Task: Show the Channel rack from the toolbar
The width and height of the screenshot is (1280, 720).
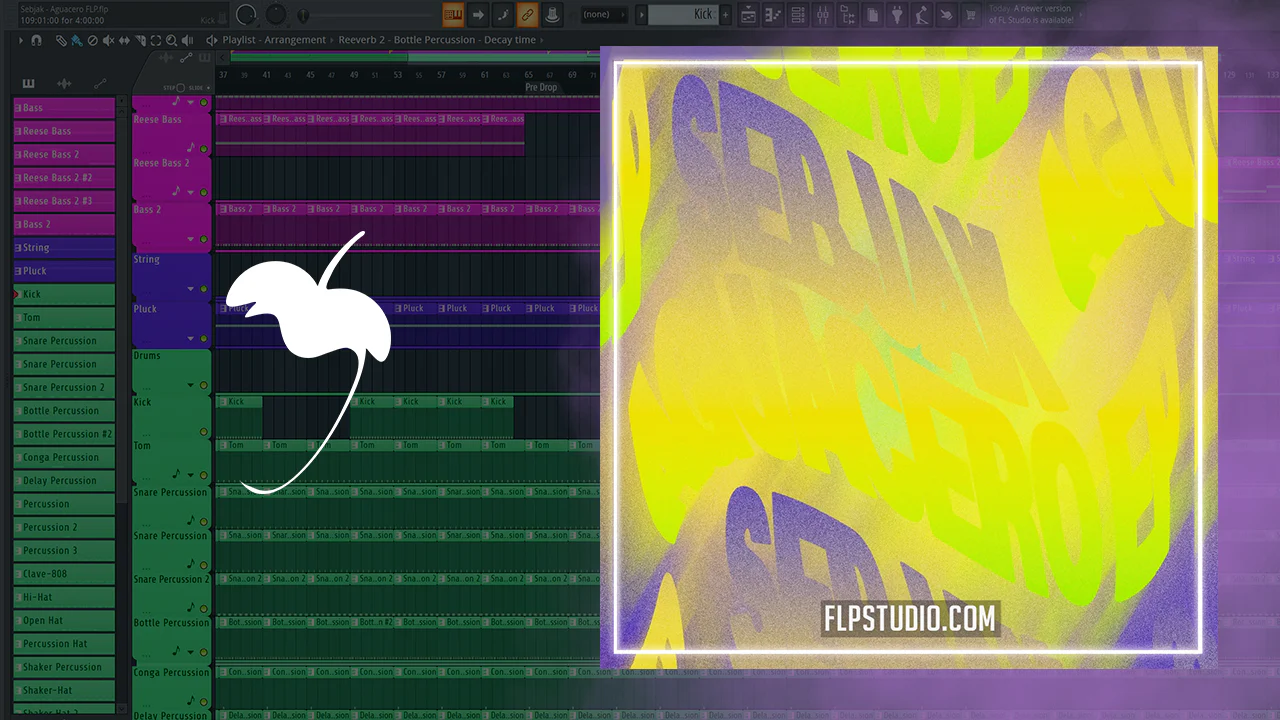Action: tap(798, 15)
